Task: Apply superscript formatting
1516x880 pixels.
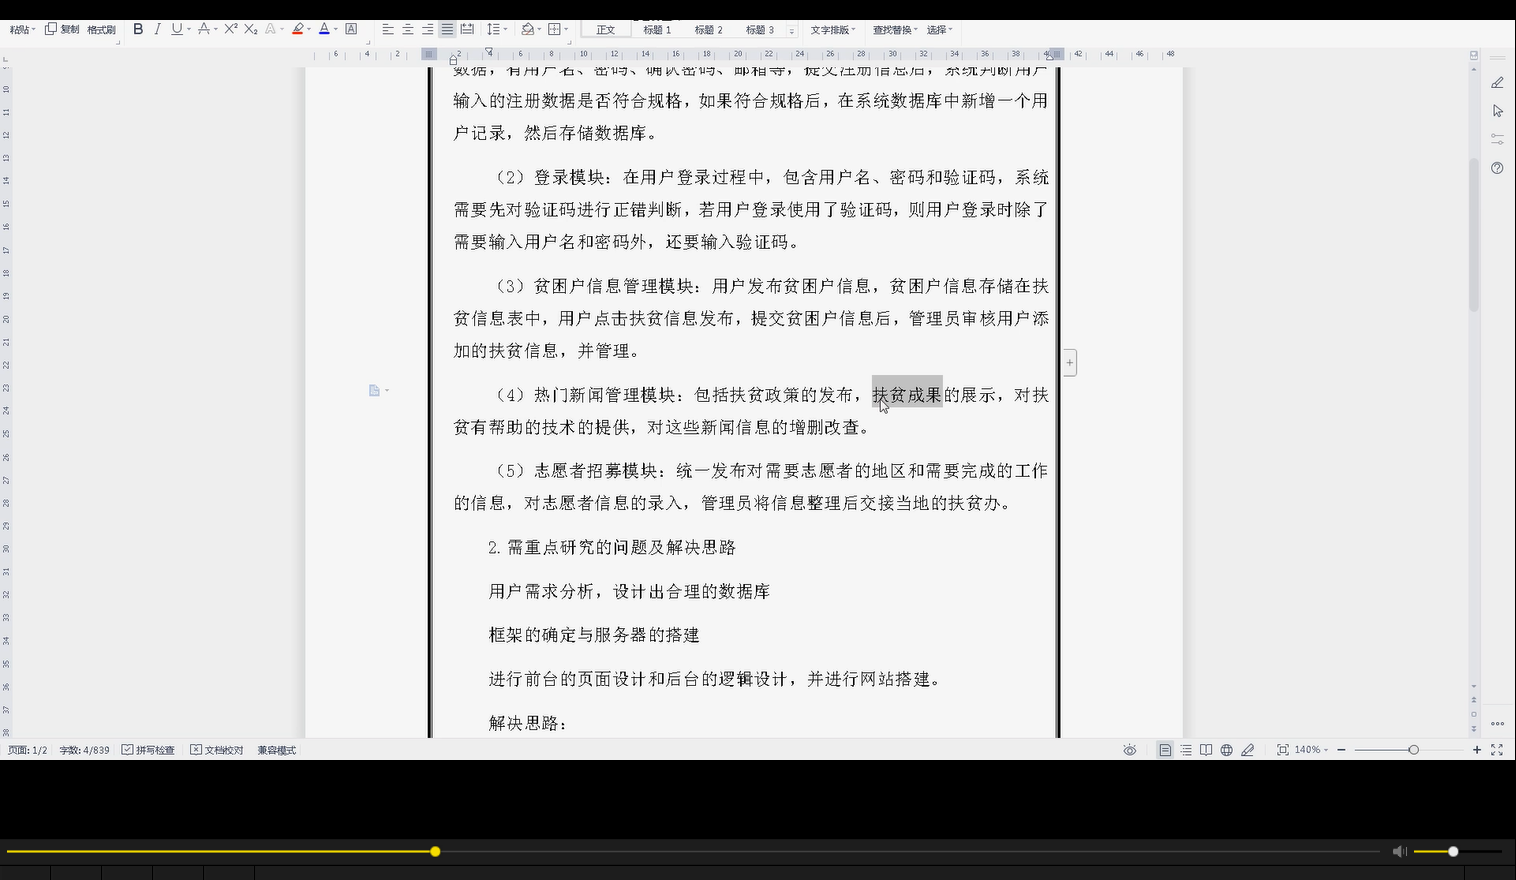Action: pyautogui.click(x=230, y=29)
